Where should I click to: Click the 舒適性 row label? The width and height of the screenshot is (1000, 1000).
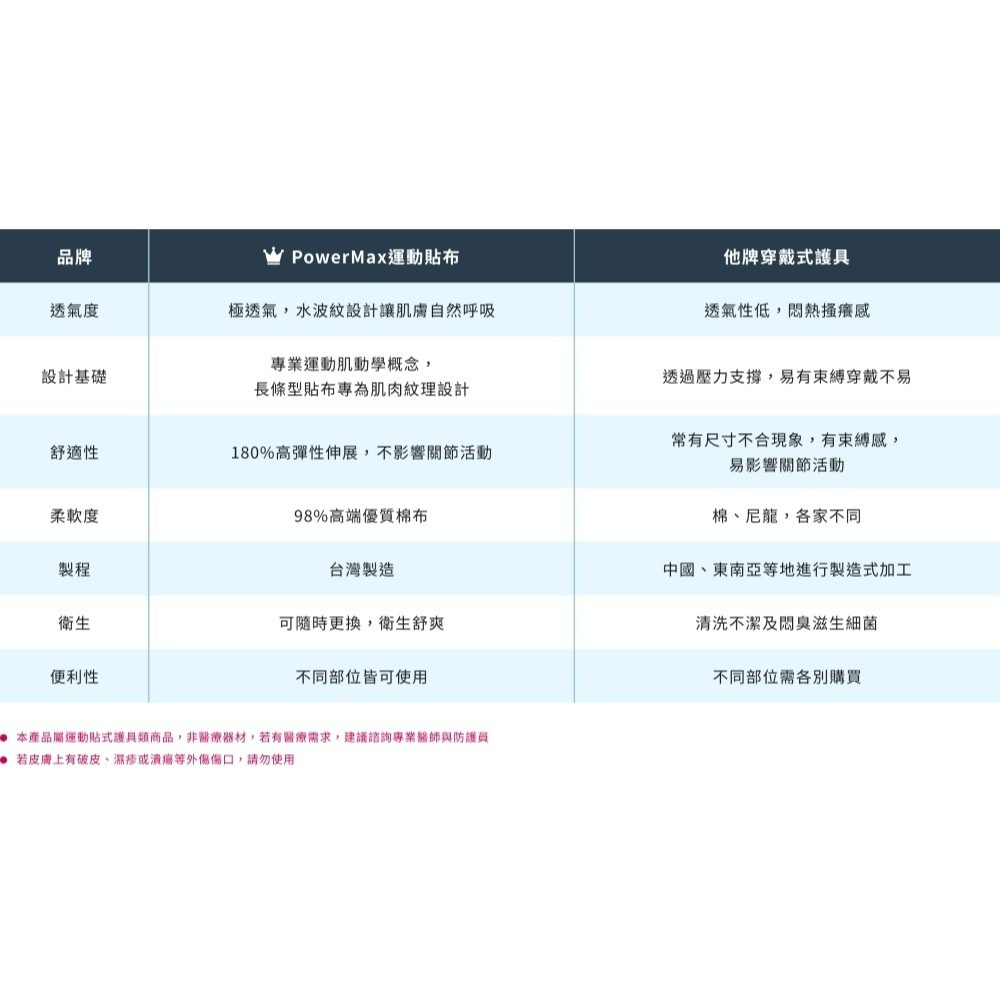(x=75, y=452)
